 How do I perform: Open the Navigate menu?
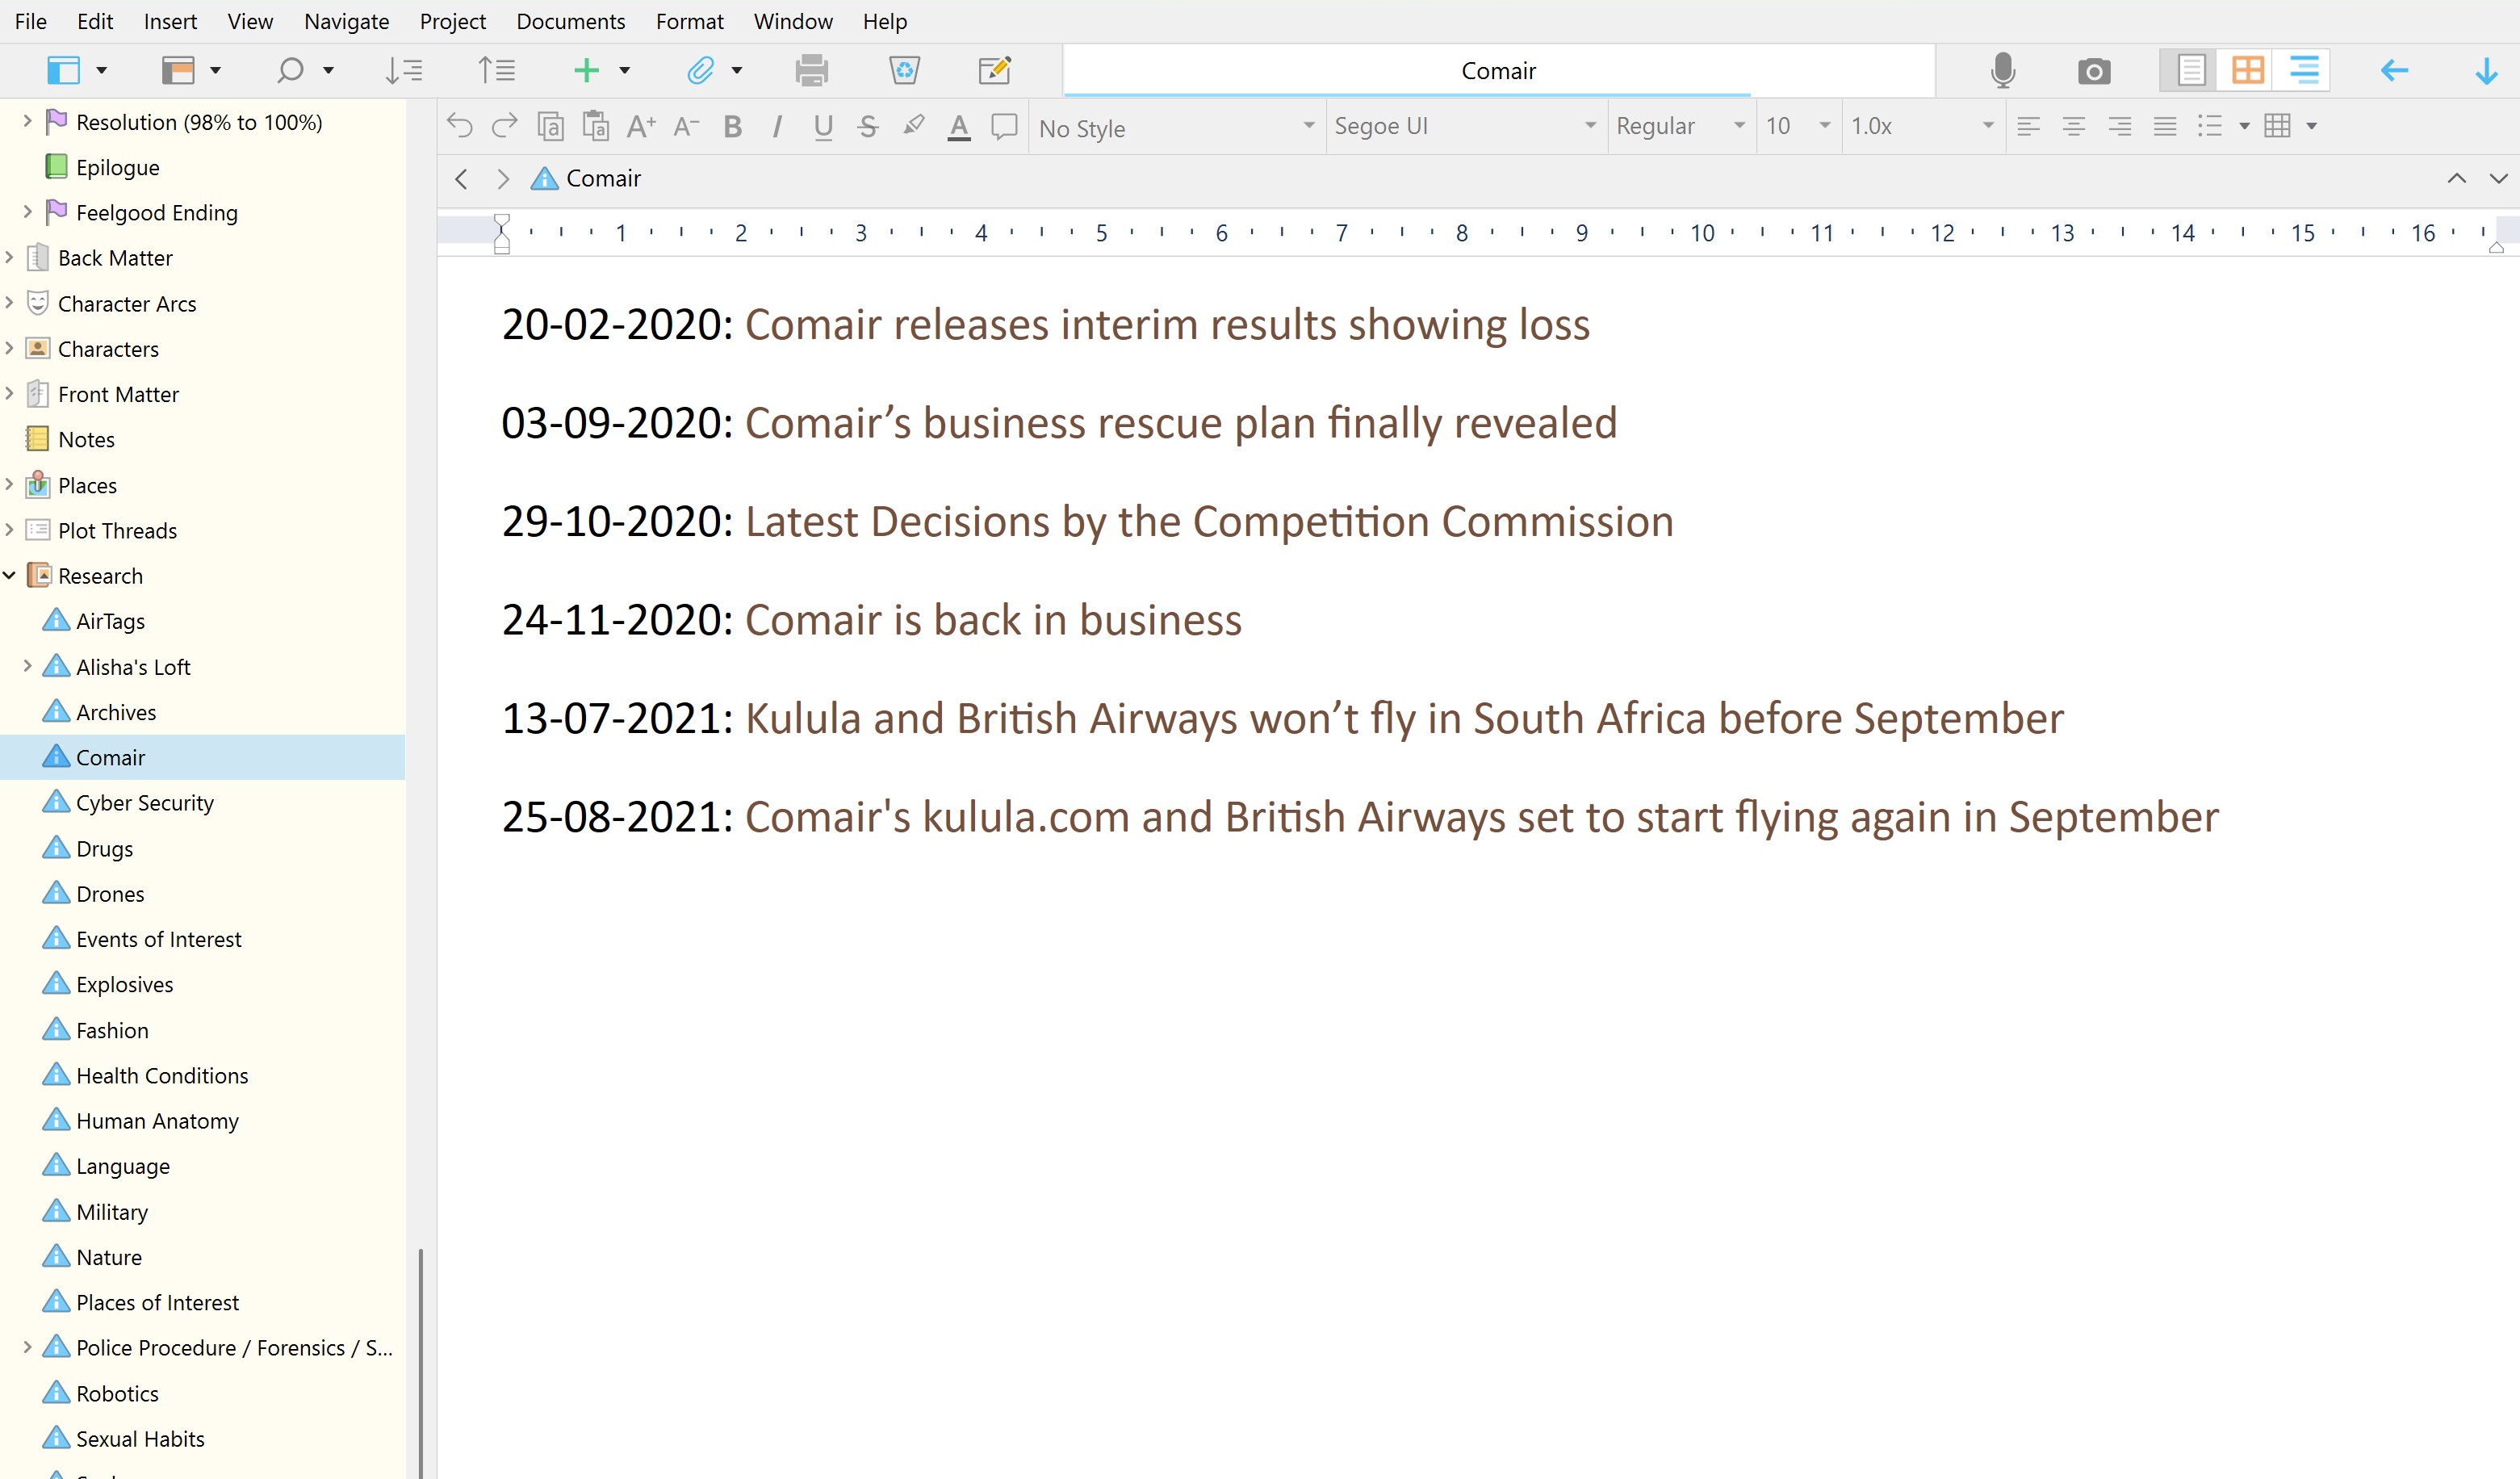coord(346,21)
